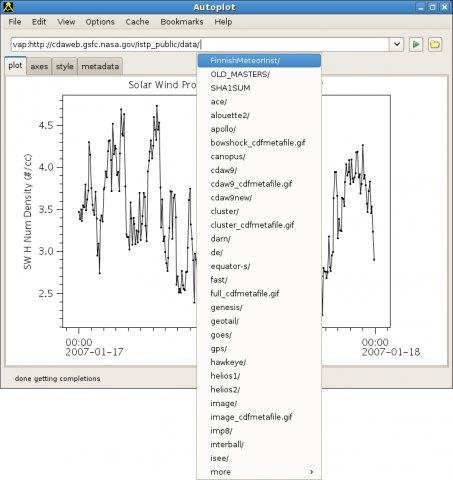453x480 pixels.
Task: Click 'done getting completions' status message
Action: [57, 379]
